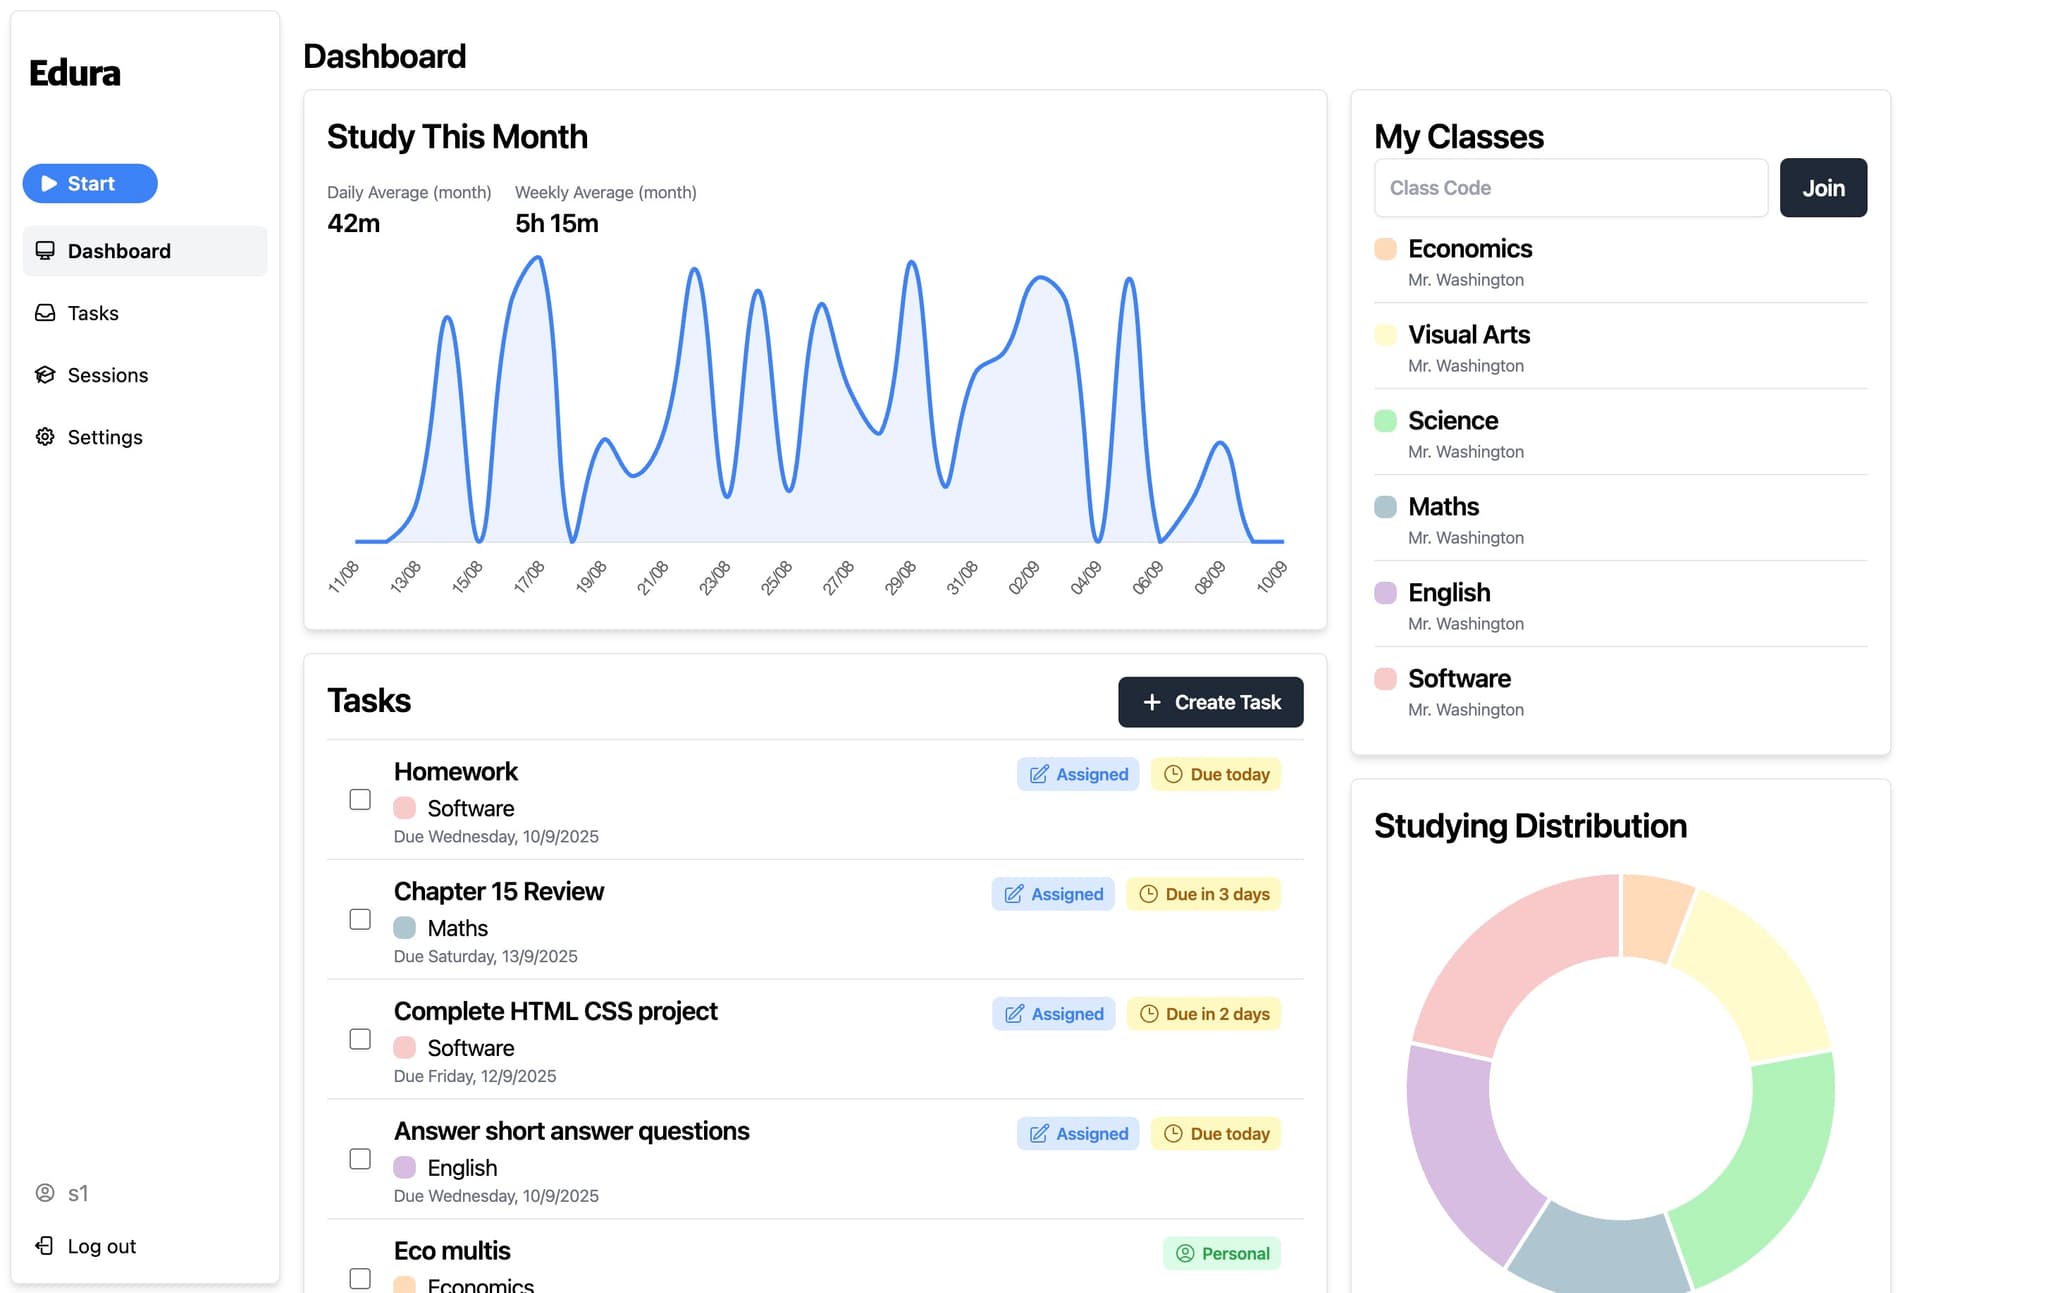Check the Chapter 15 Review checkbox

359,919
